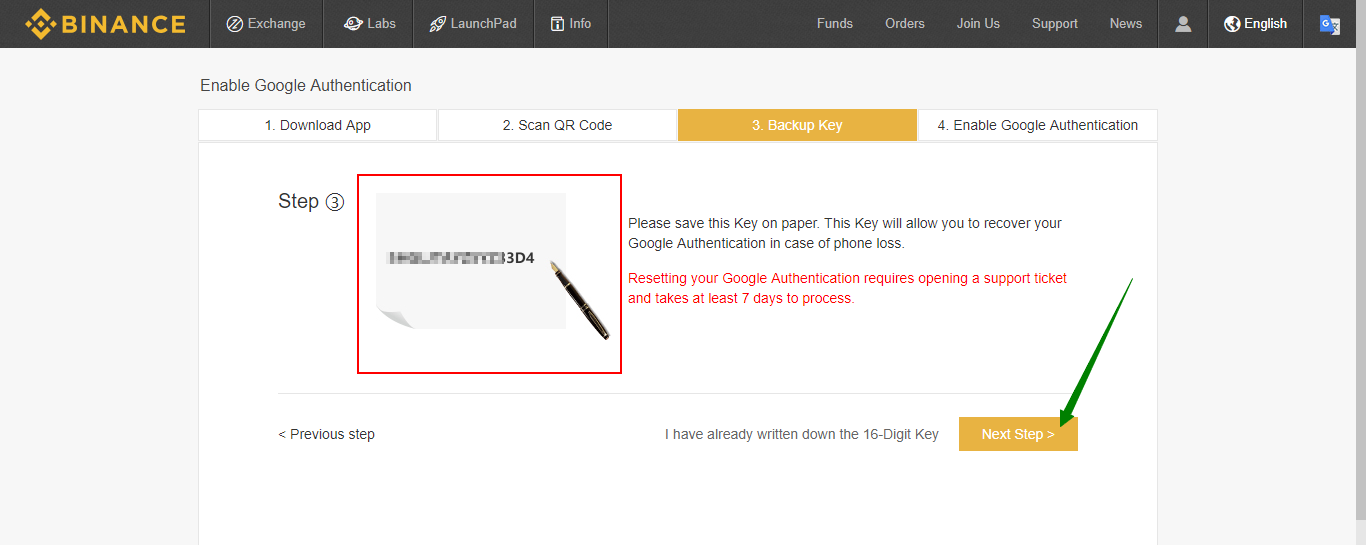Select the Backup Key tab
This screenshot has height=545, width=1366.
coord(797,125)
